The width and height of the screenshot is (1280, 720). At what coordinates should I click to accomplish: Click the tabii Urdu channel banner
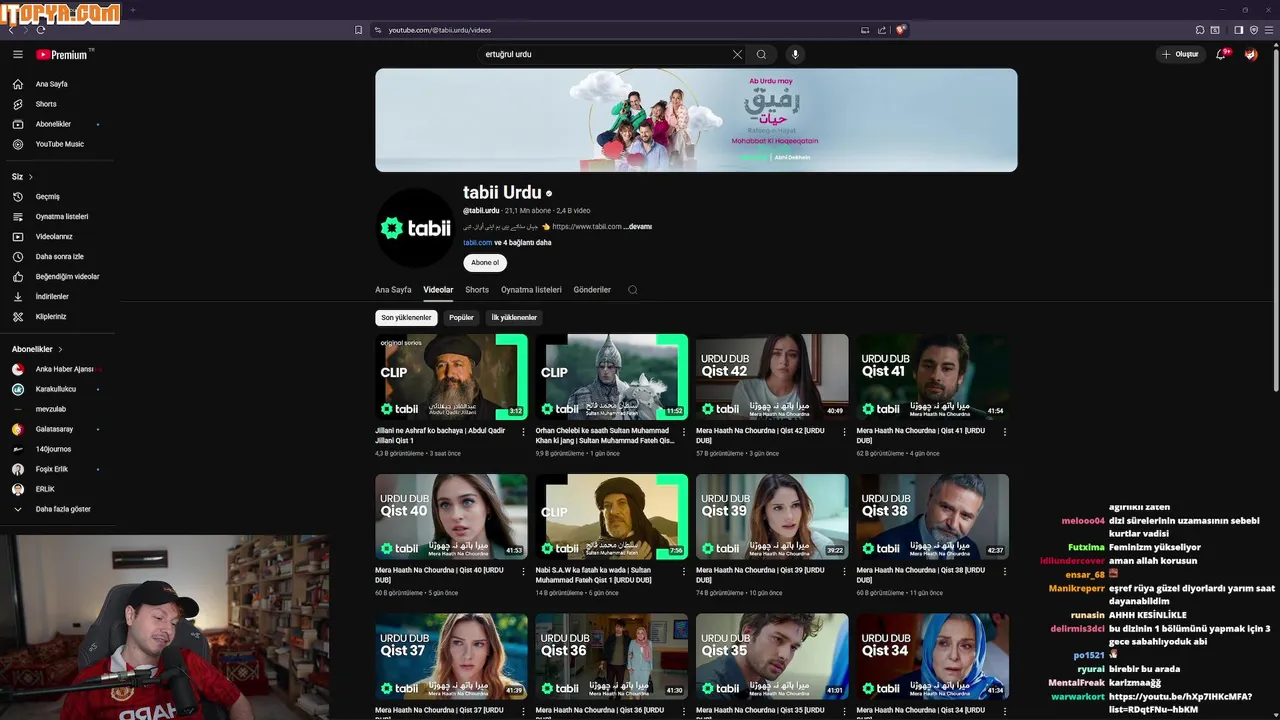(x=696, y=120)
